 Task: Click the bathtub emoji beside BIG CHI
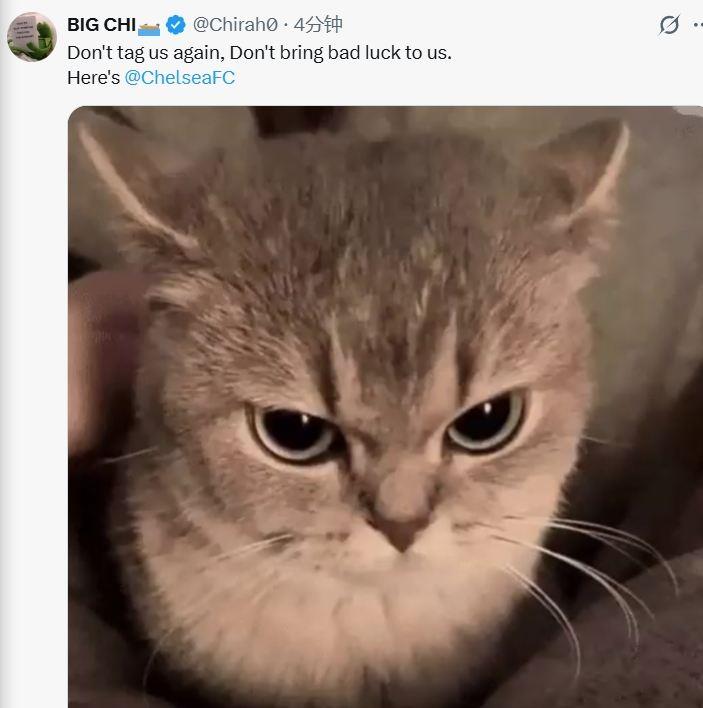tap(150, 25)
